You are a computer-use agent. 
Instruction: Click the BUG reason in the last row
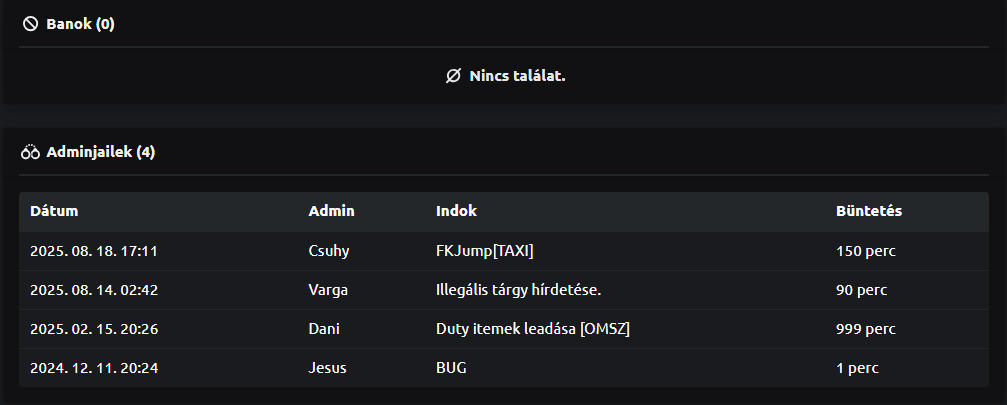click(451, 368)
